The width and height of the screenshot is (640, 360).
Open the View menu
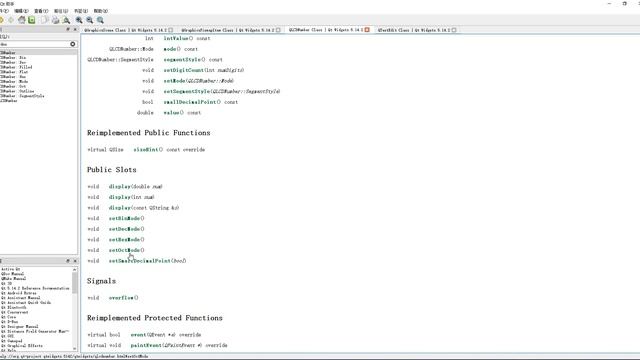(x=41, y=11)
